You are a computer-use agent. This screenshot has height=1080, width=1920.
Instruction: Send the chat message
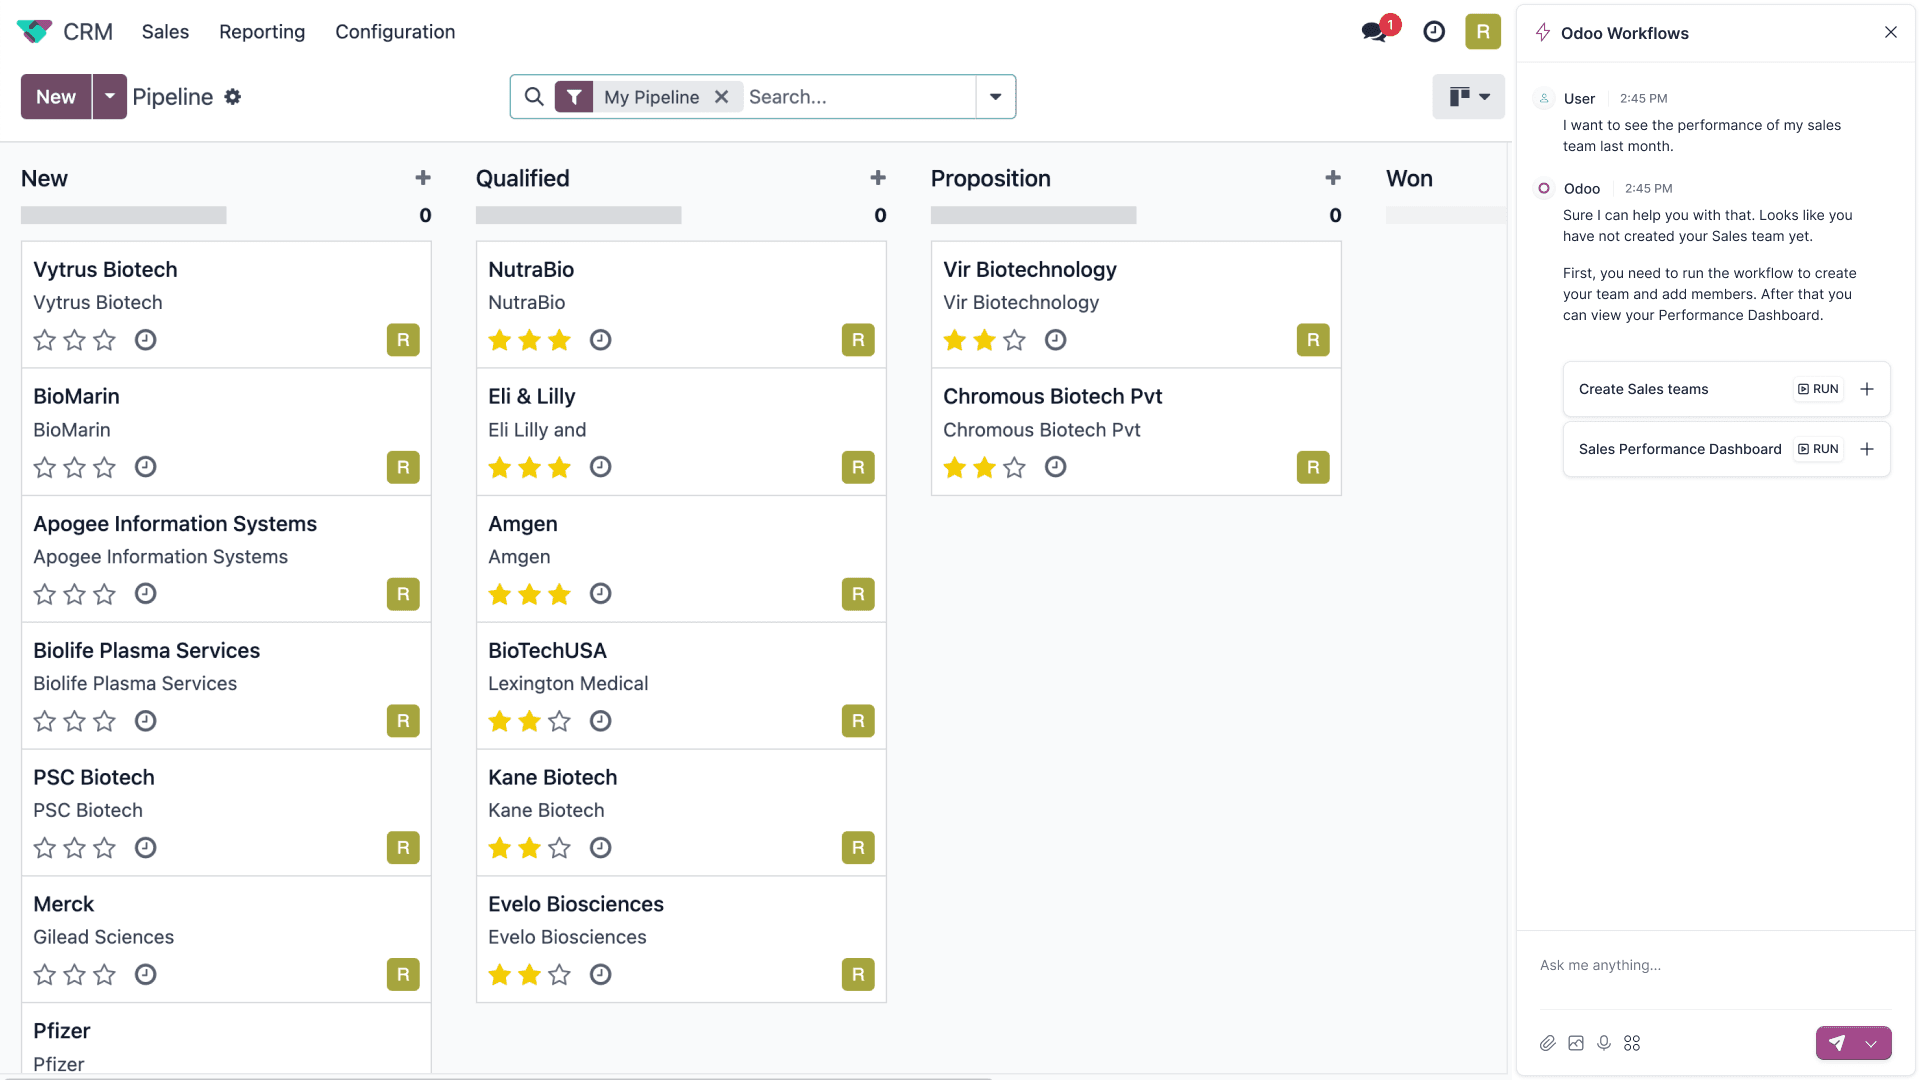[1837, 1043]
